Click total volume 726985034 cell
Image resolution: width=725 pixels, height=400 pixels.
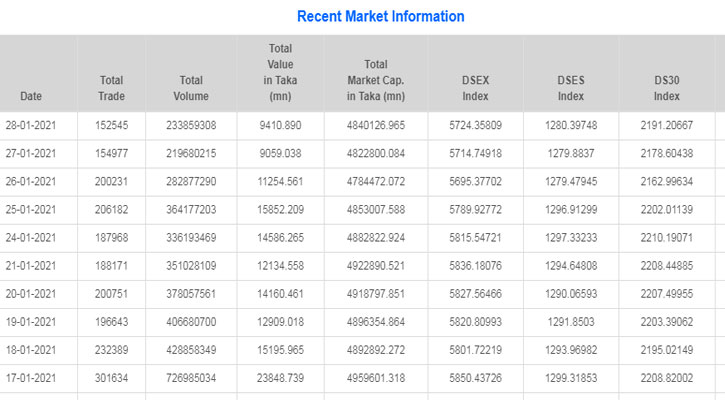point(191,379)
